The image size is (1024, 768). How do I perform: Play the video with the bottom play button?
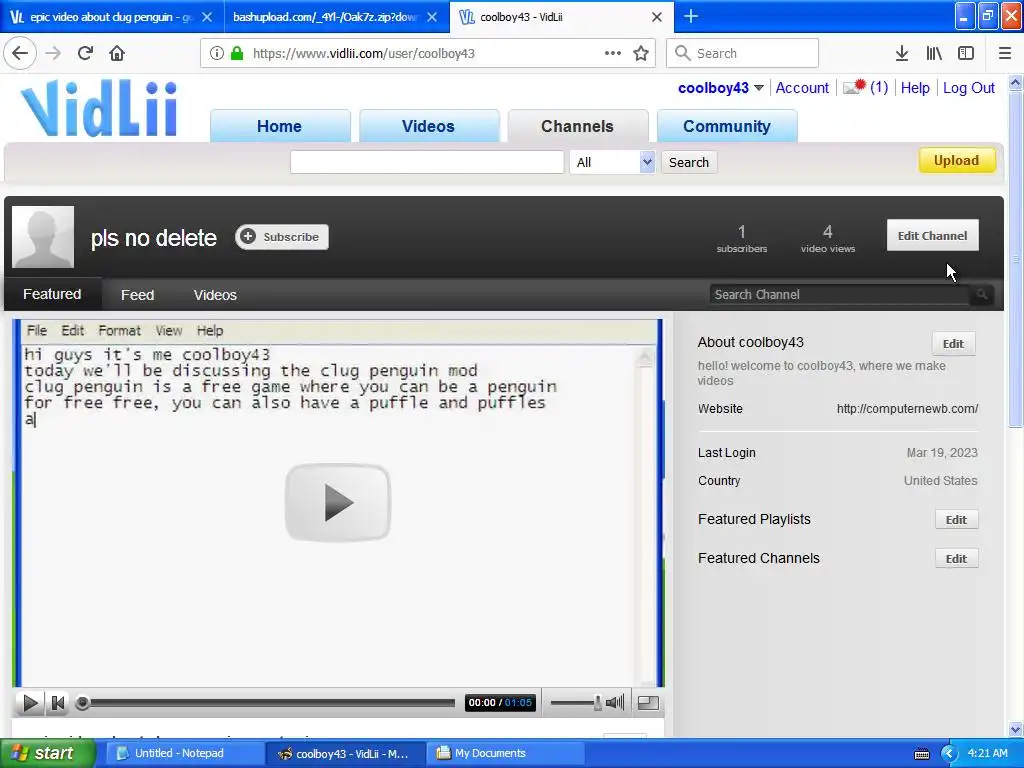29,703
